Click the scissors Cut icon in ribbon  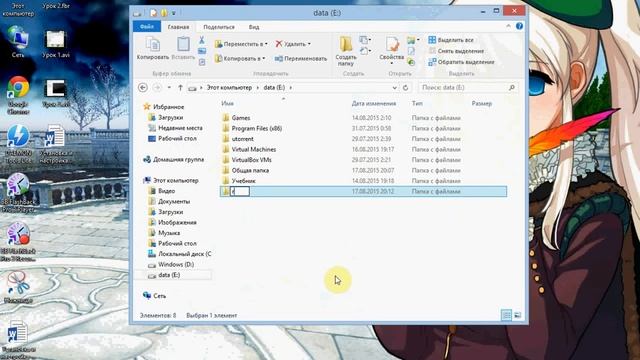pyautogui.click(x=202, y=40)
